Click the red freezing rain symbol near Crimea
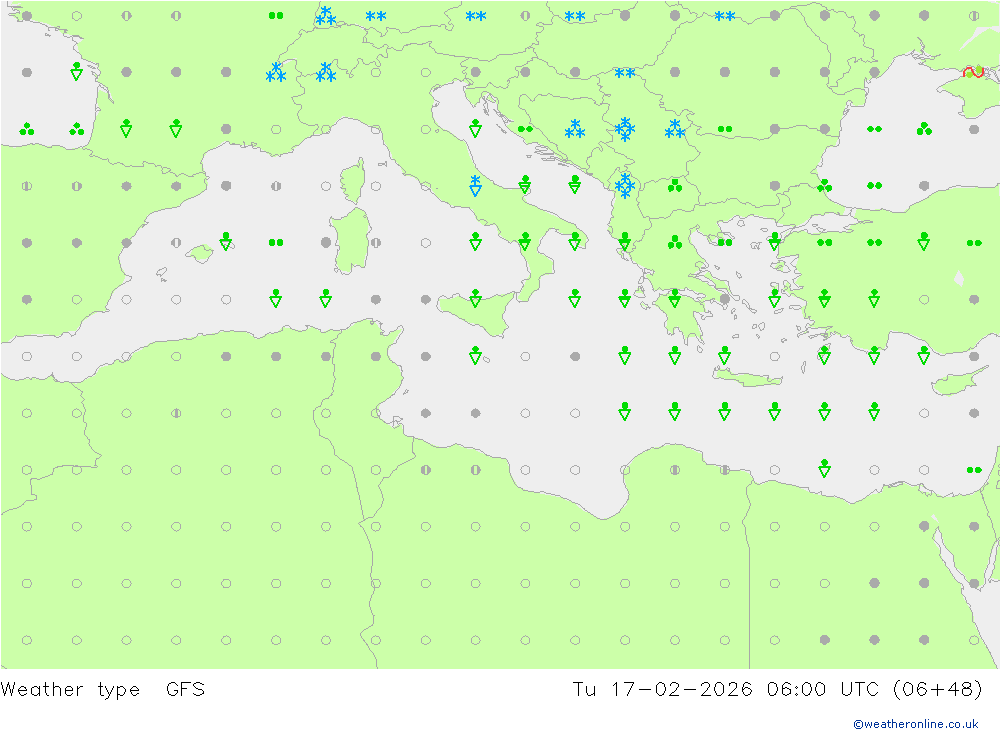 972,72
